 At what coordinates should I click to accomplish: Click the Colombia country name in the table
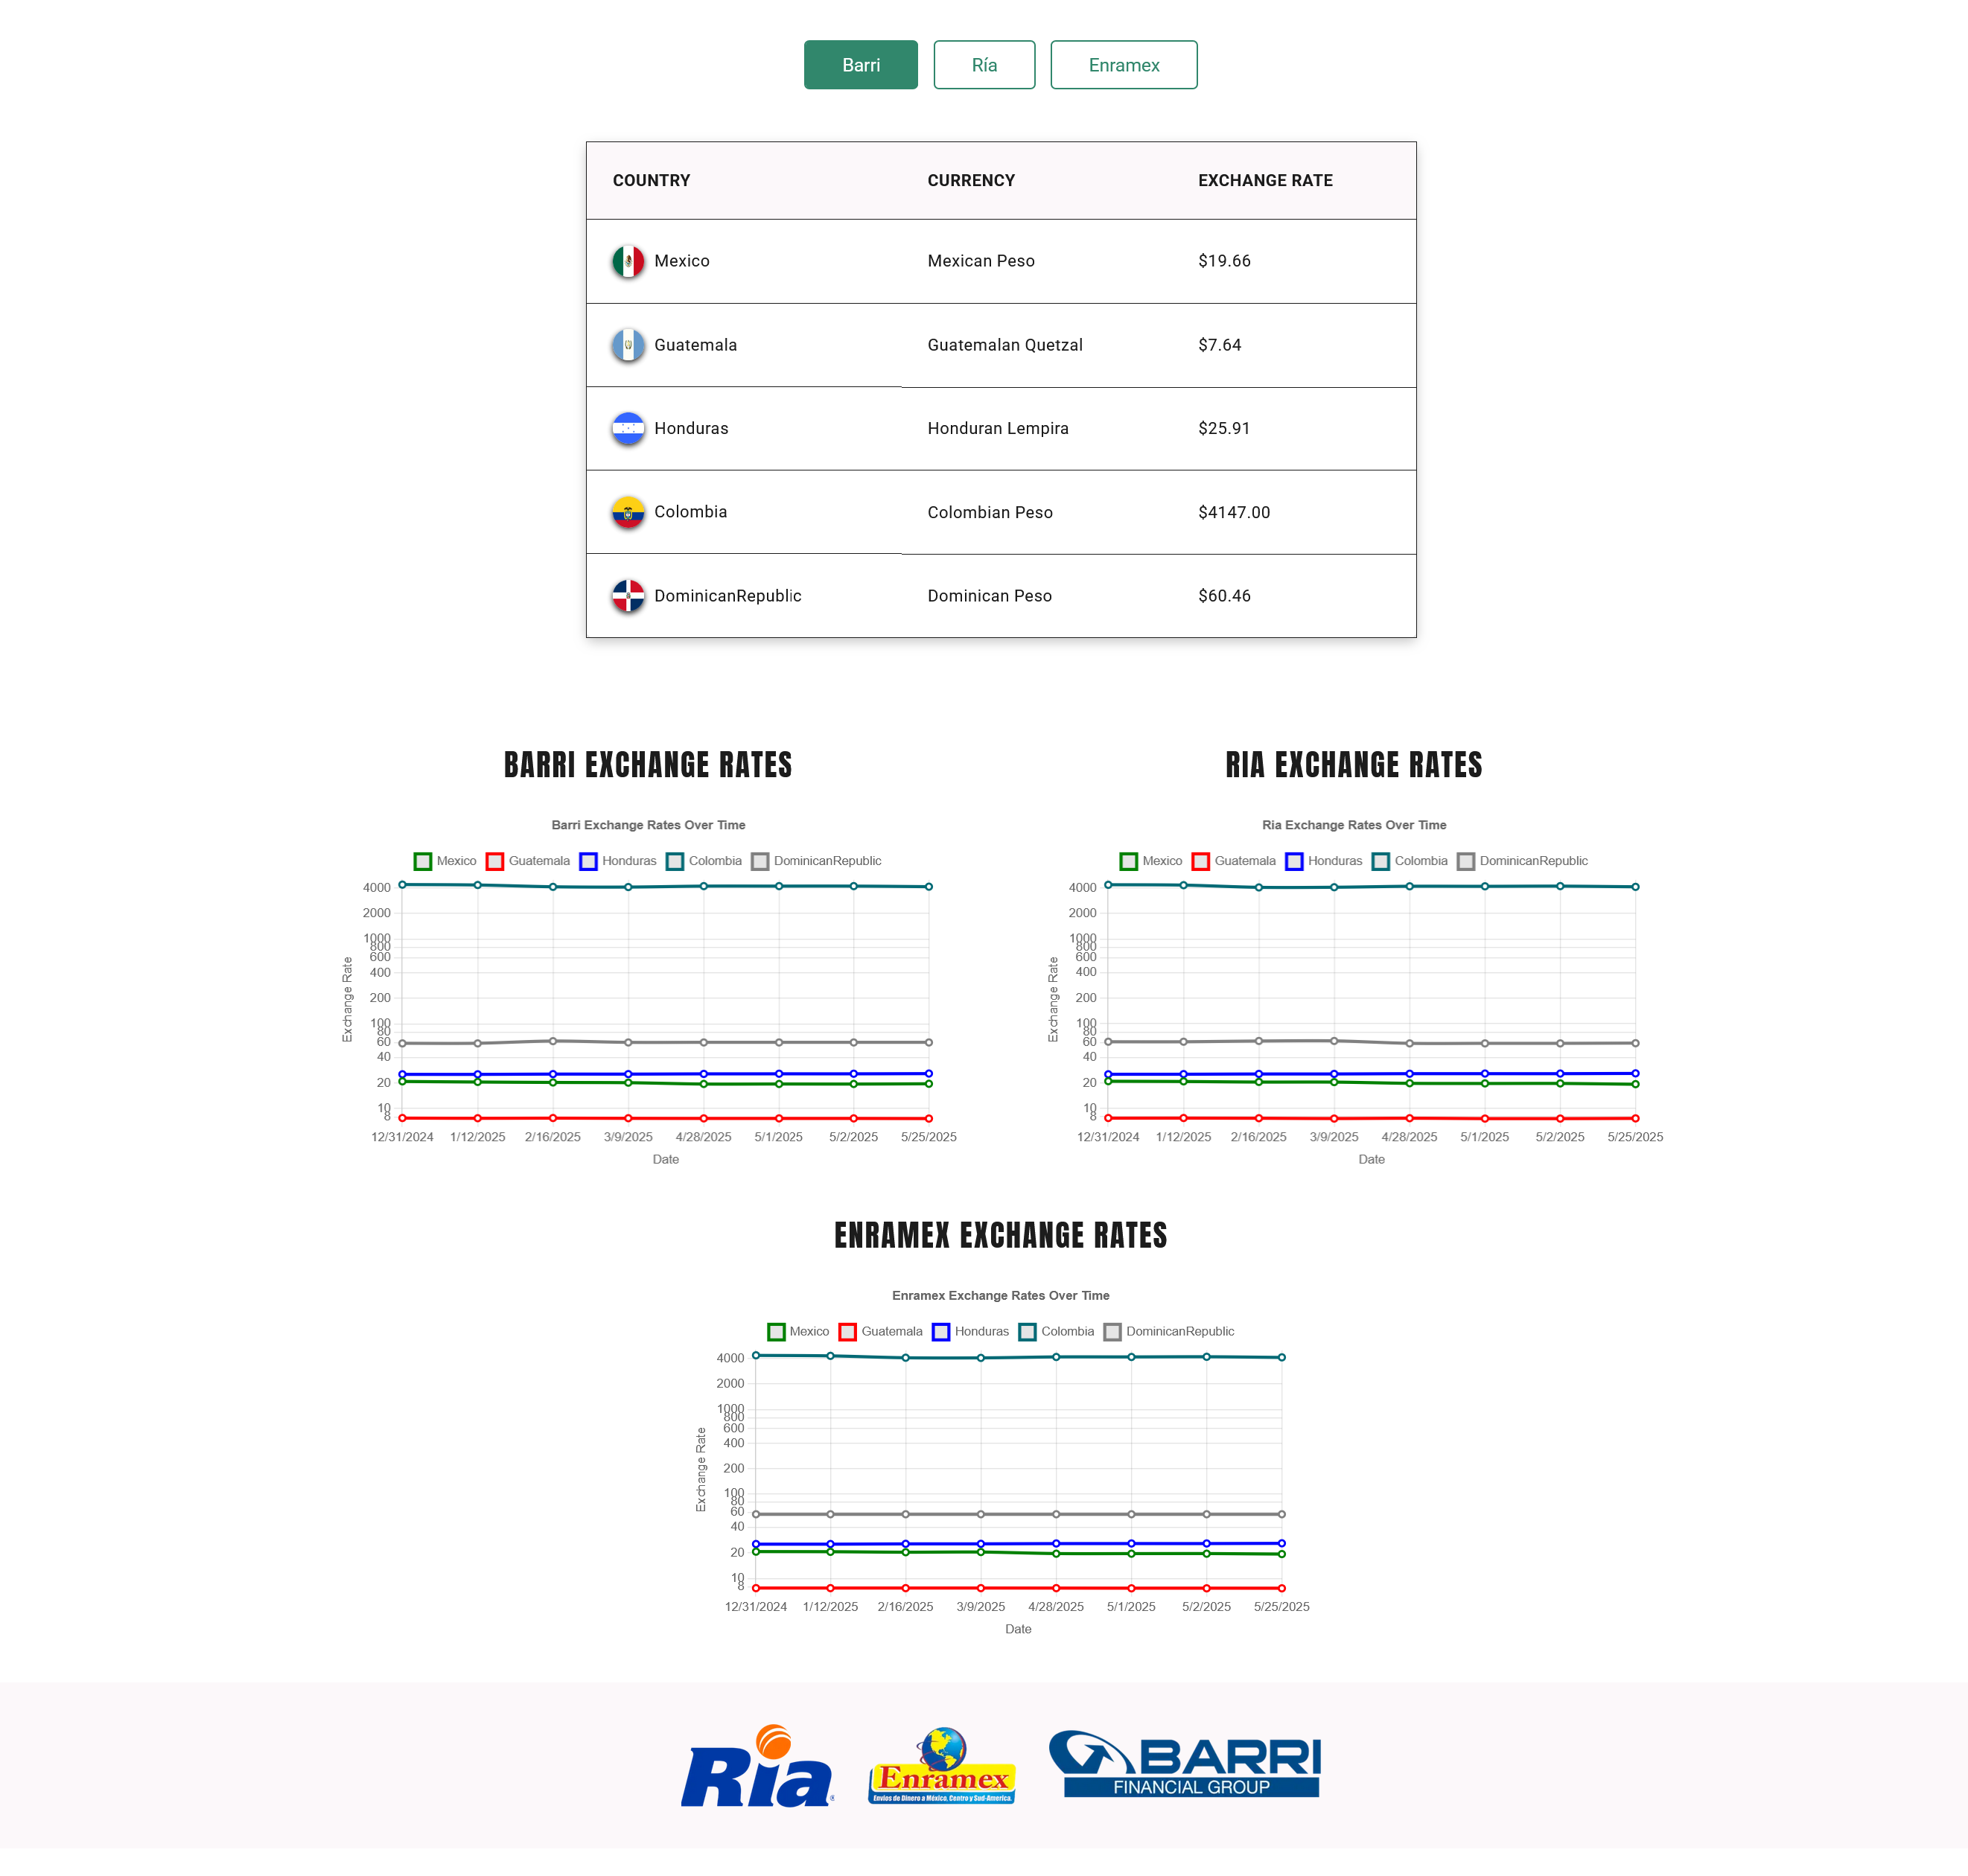690,512
